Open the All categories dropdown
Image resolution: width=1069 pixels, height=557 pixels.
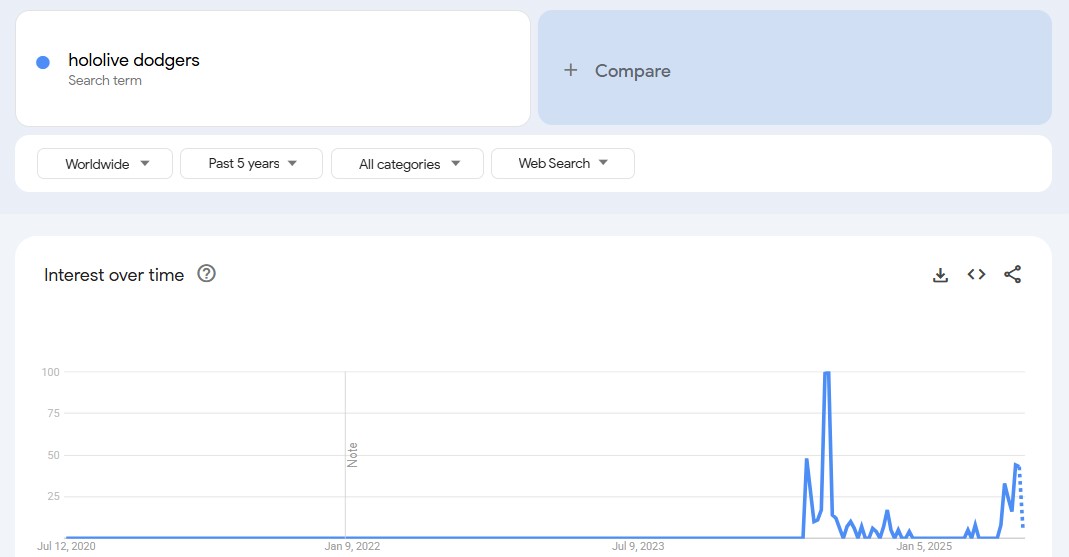pos(408,164)
